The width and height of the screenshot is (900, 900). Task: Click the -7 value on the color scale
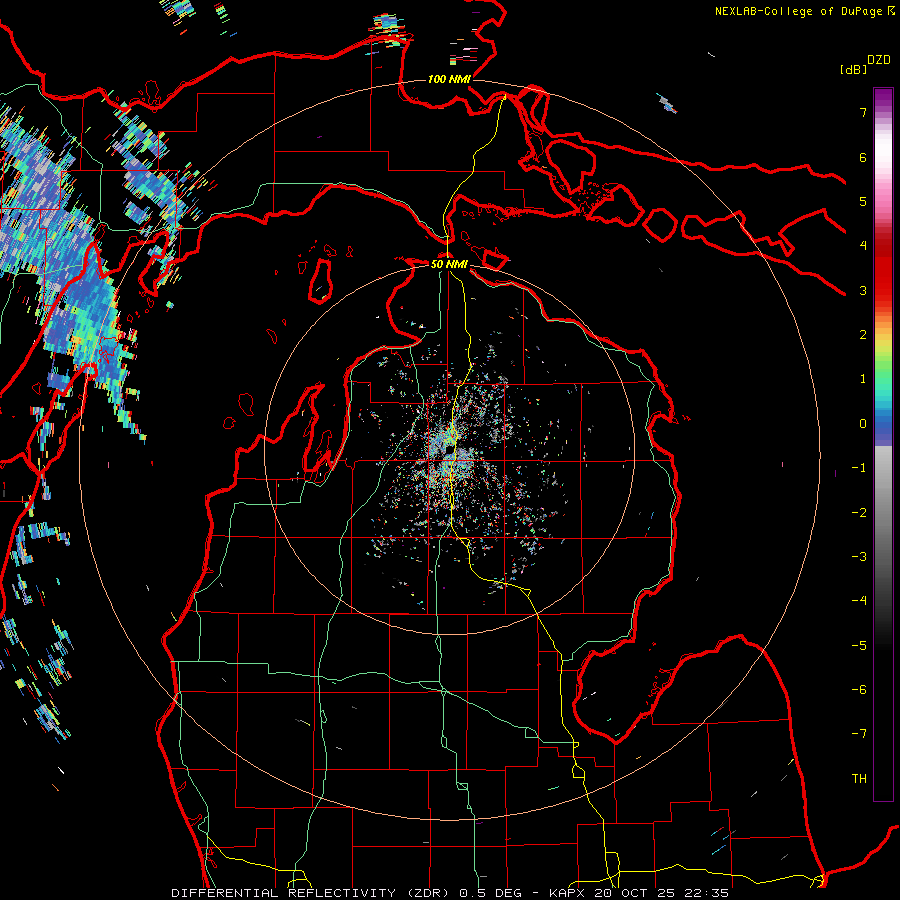[859, 734]
